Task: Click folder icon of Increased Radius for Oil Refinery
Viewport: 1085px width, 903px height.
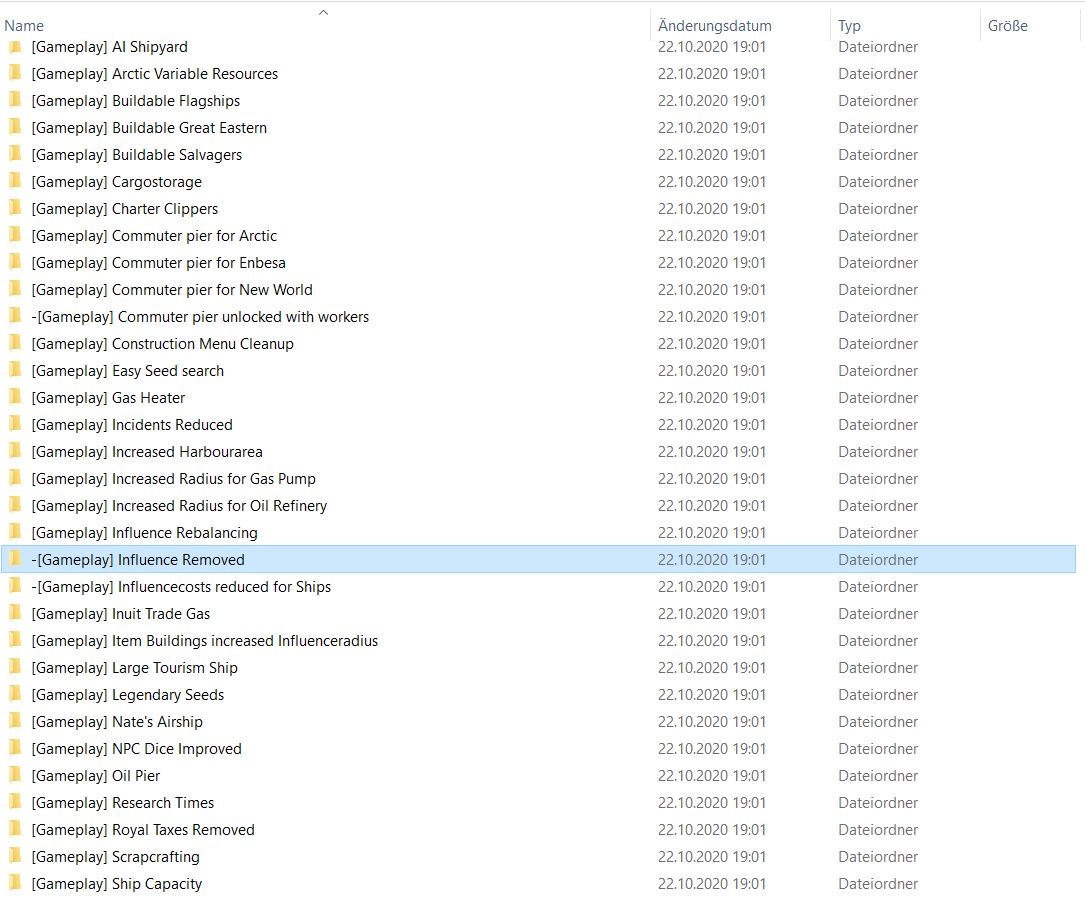Action: point(15,505)
